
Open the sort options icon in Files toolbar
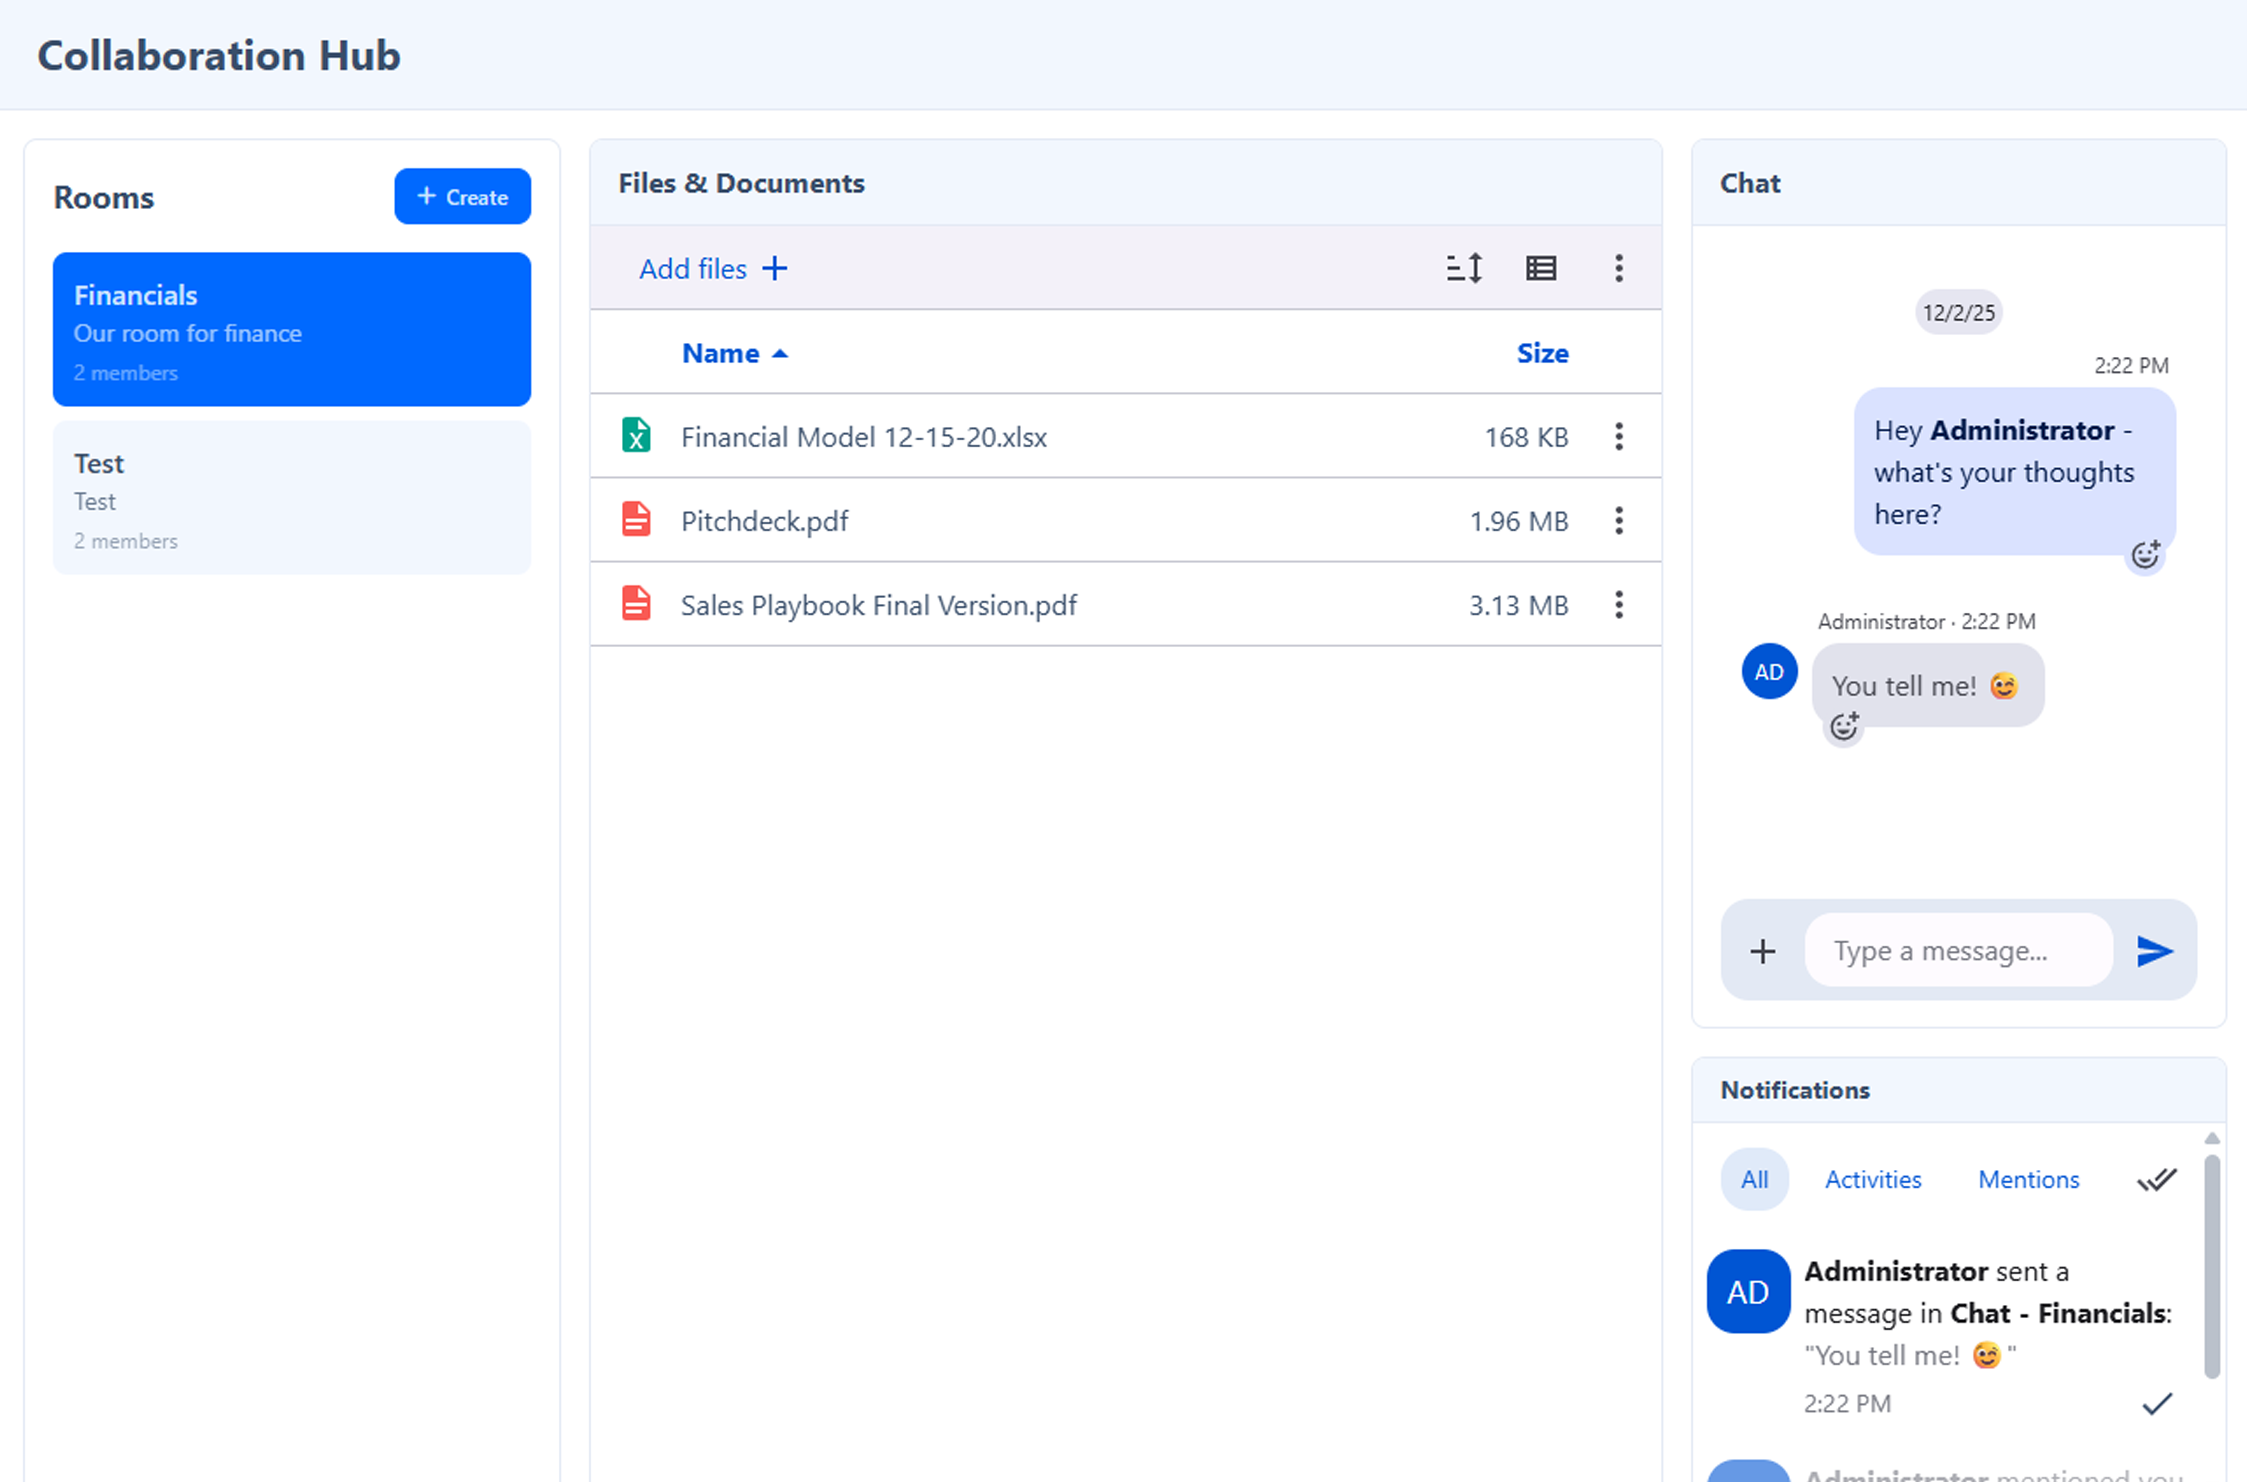[1464, 268]
